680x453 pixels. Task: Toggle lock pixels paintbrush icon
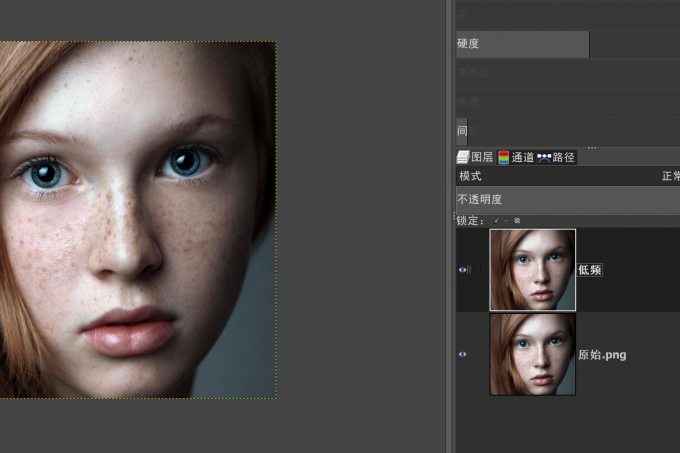[x=497, y=221]
